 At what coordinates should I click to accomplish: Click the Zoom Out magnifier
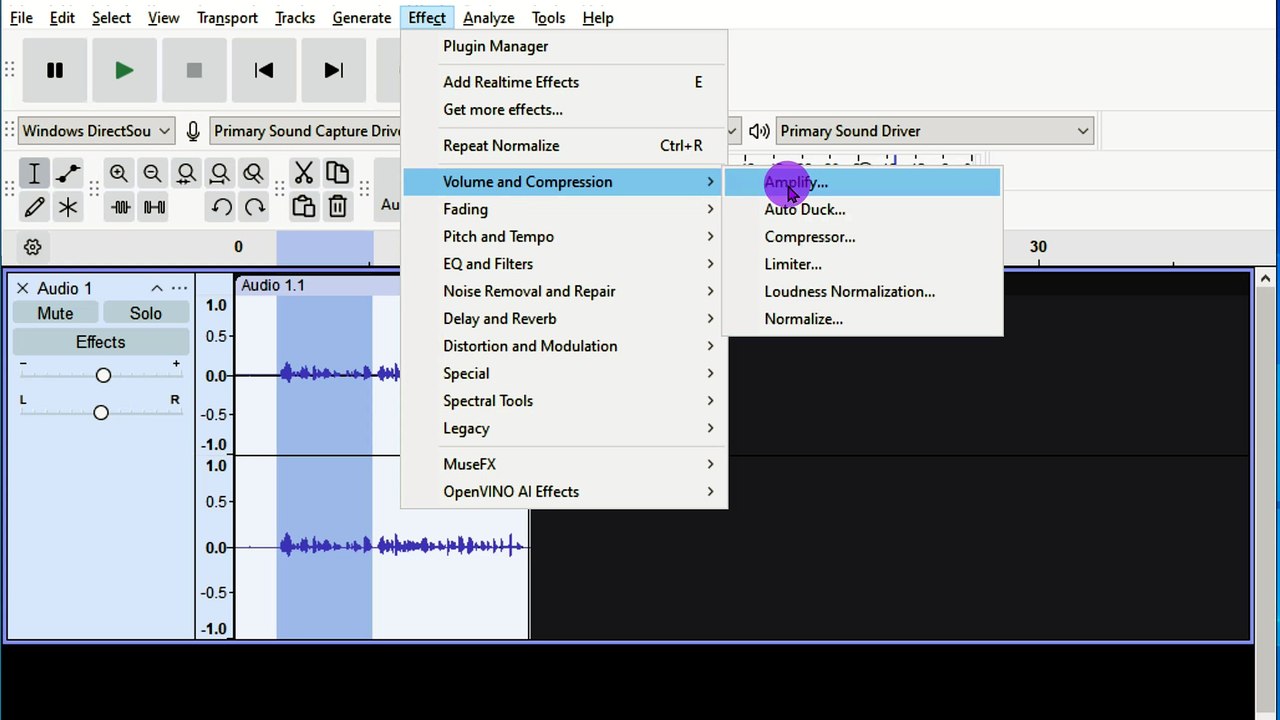click(x=152, y=174)
